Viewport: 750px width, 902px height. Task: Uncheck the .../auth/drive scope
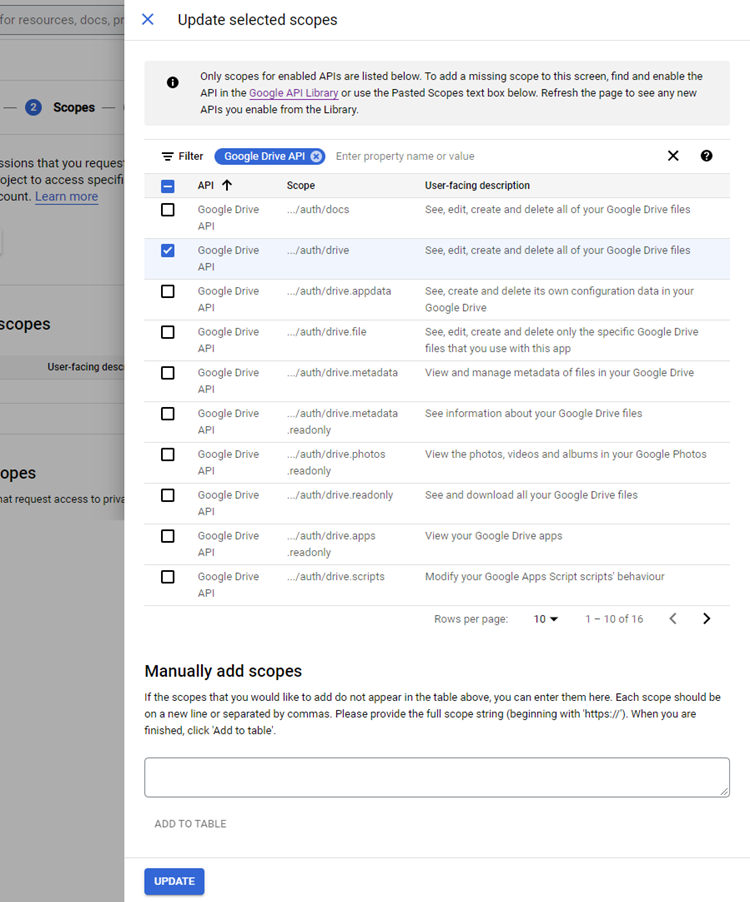click(x=168, y=250)
